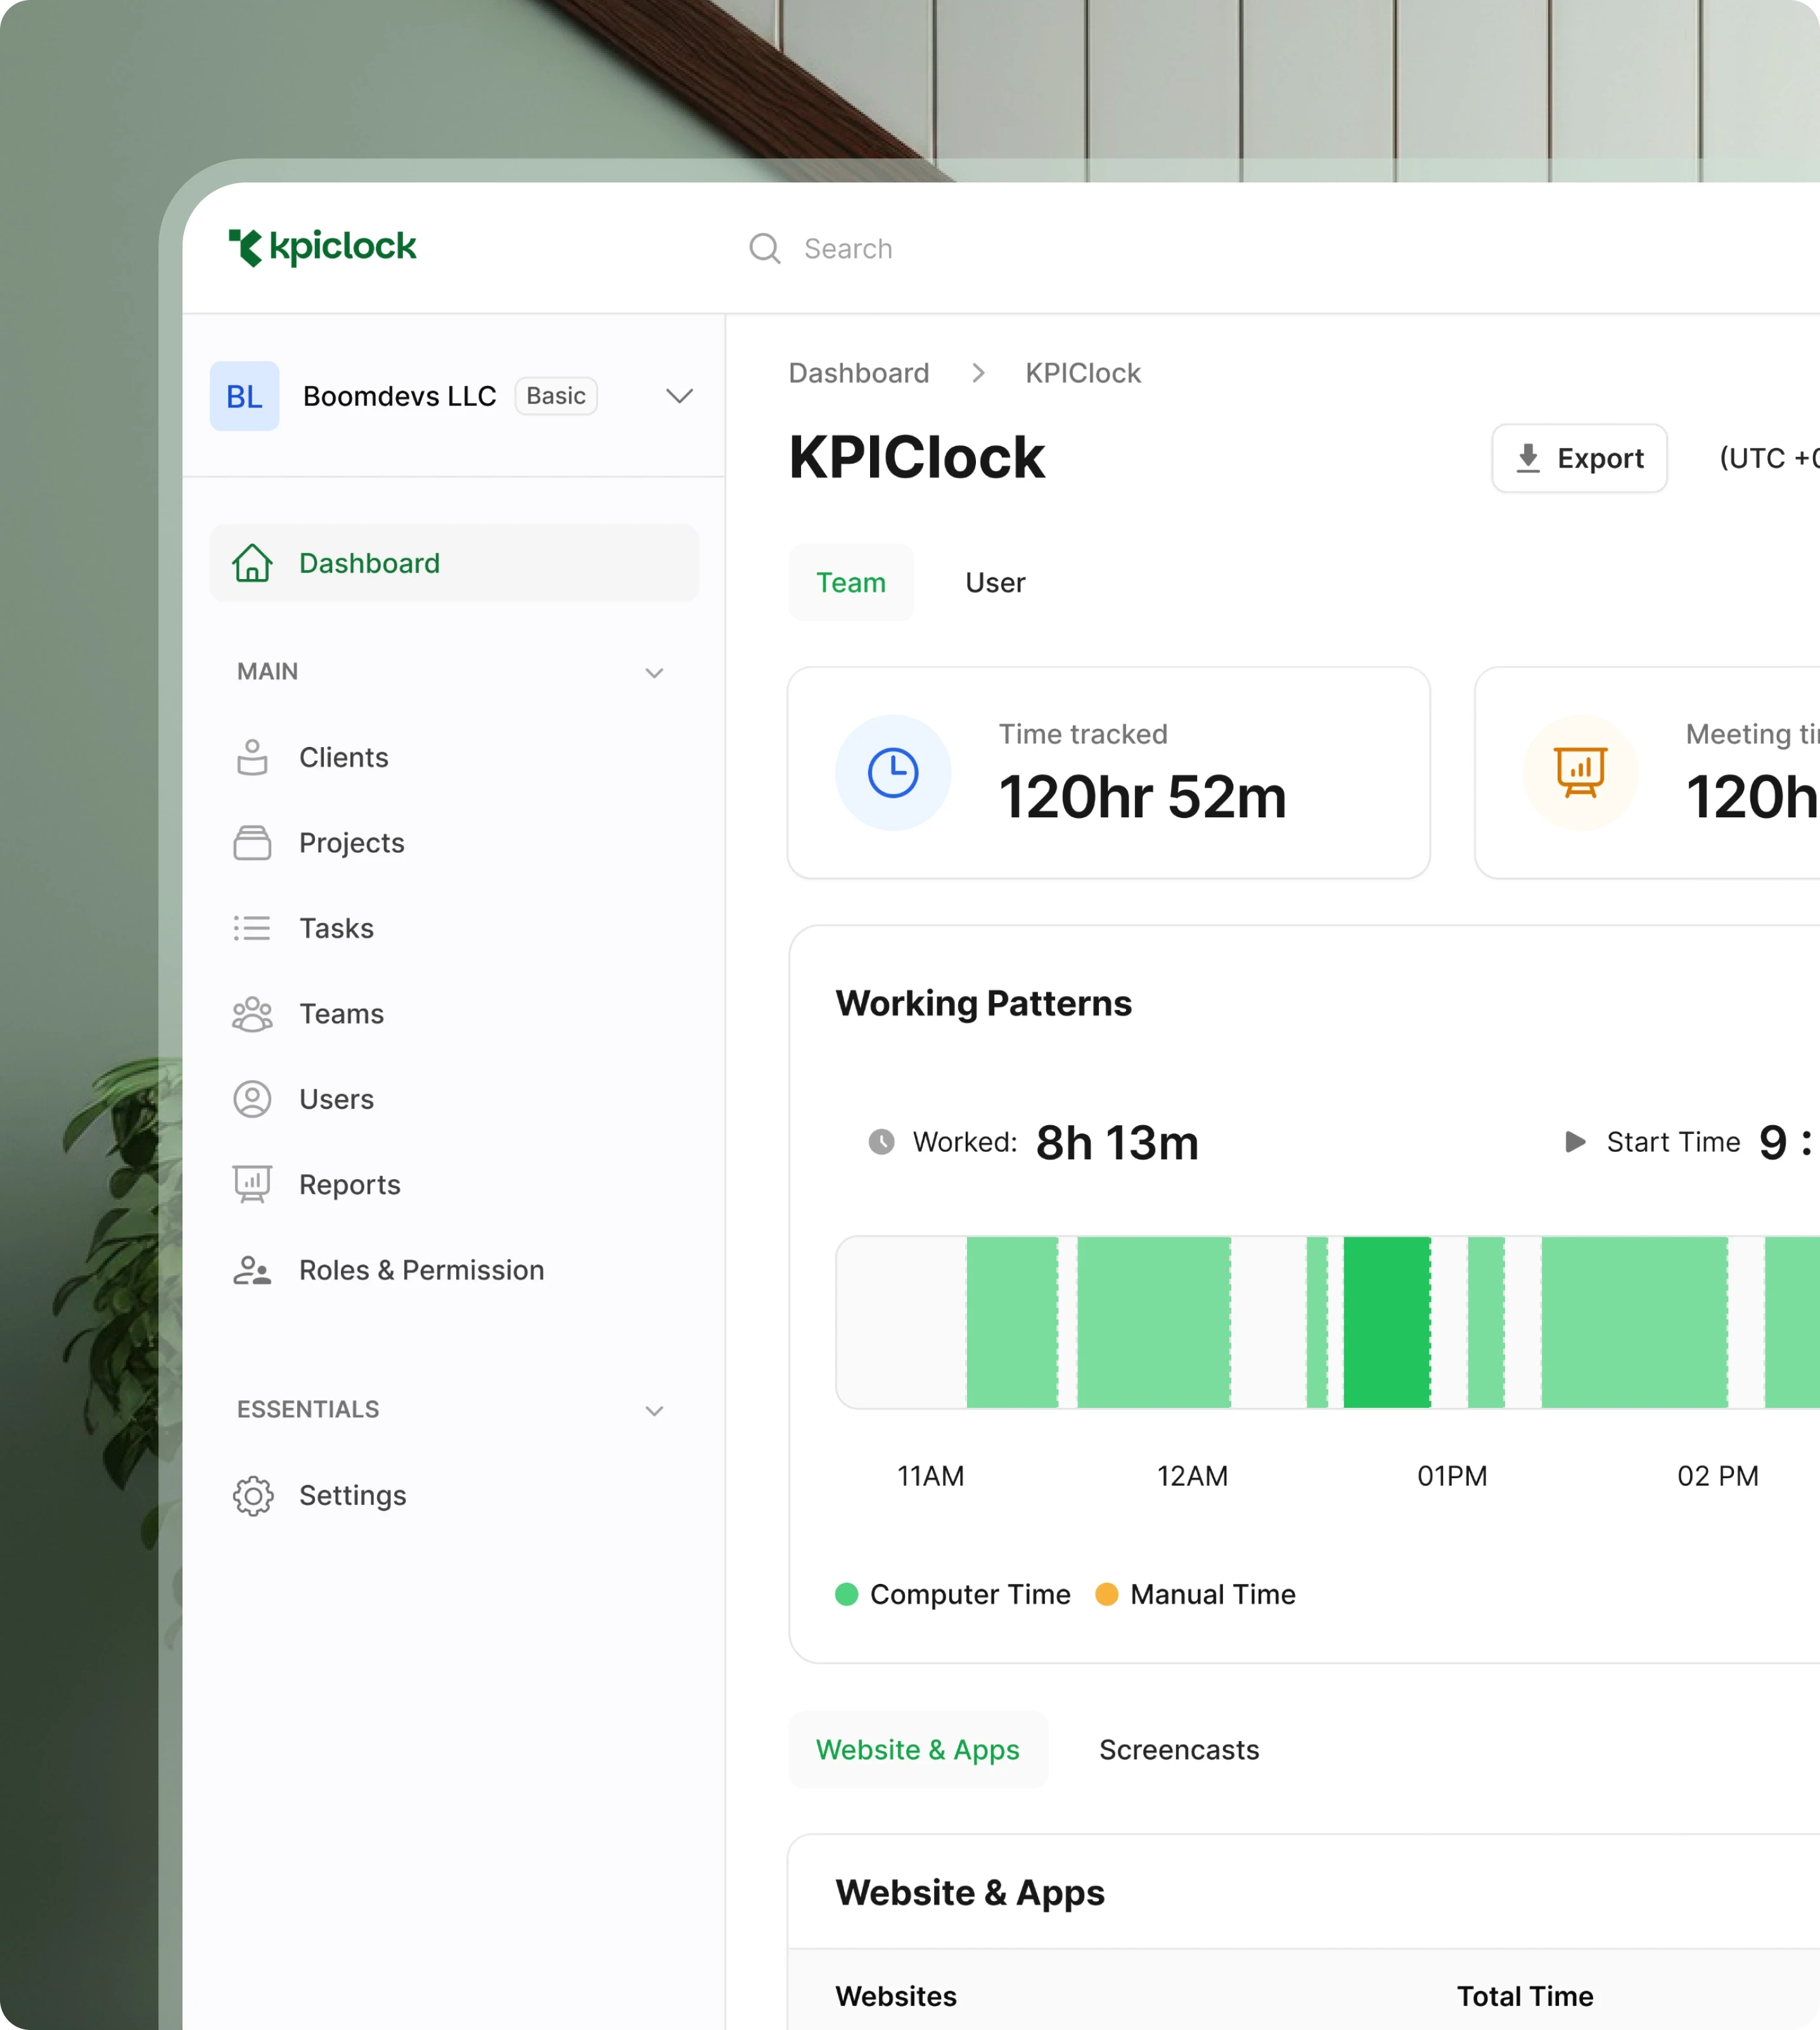Switch to the Screencasts tab

(1179, 1750)
